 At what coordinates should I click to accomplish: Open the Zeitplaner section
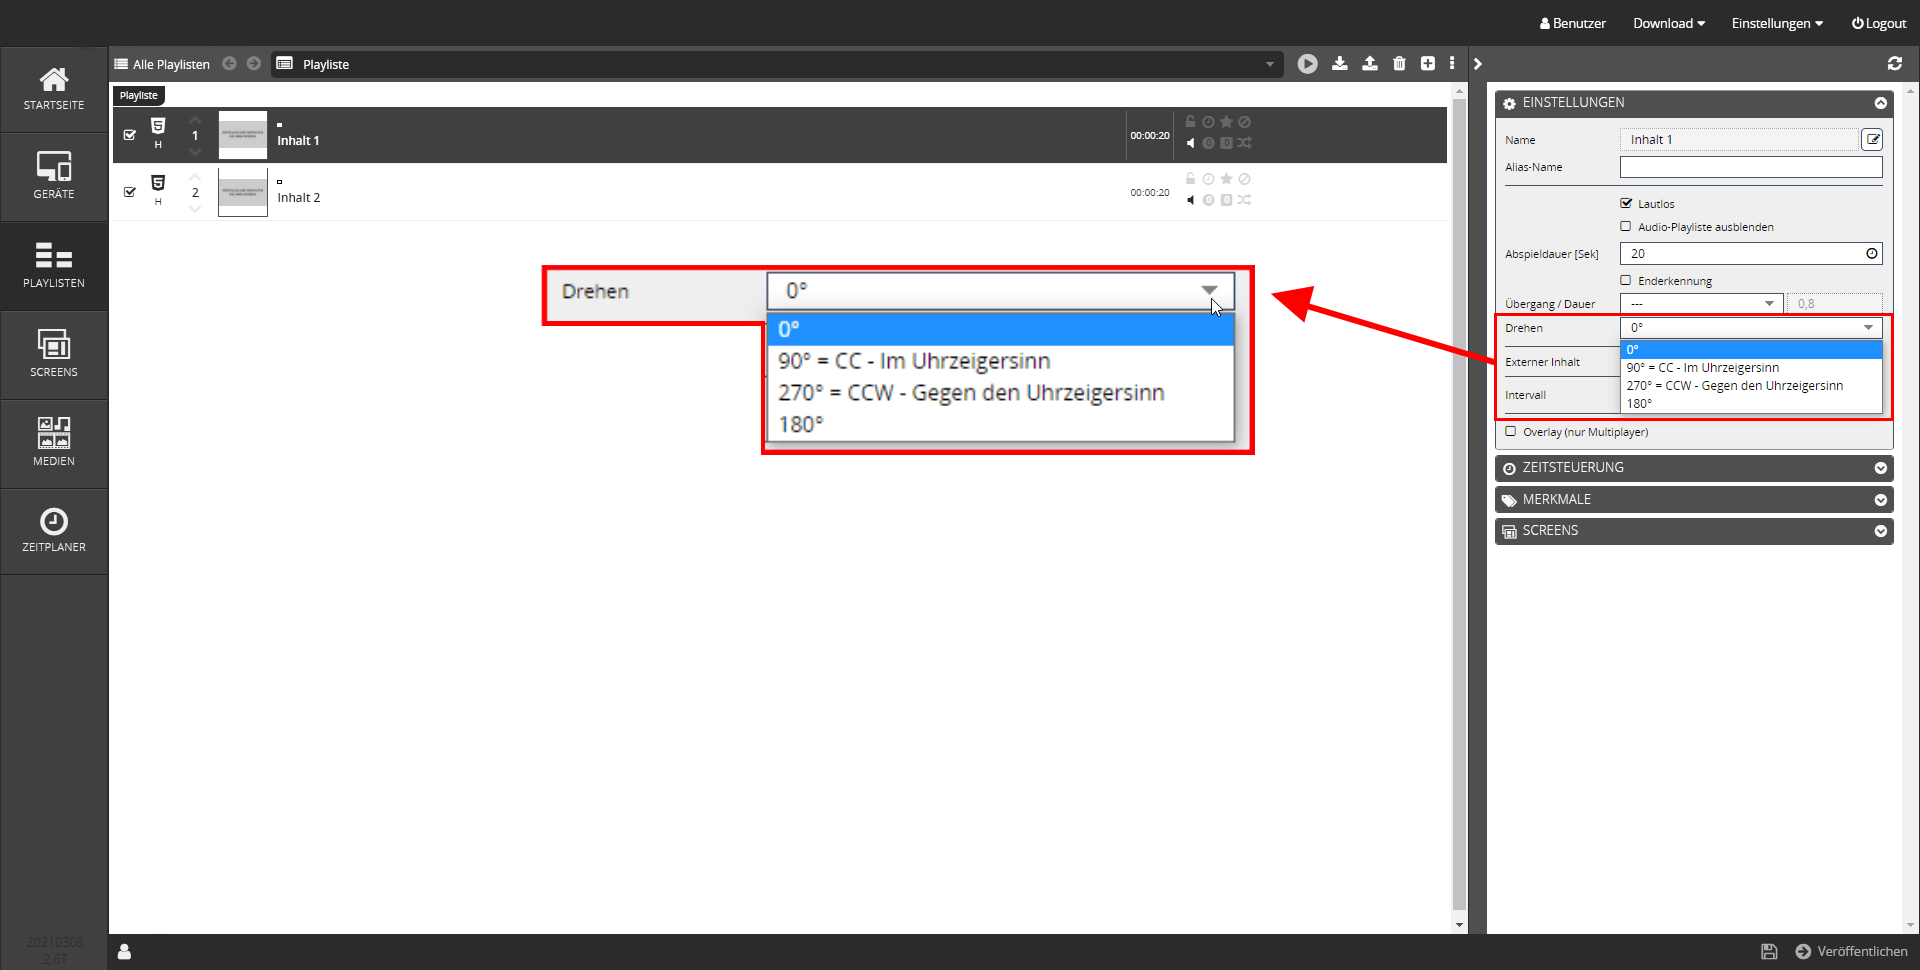(x=54, y=531)
